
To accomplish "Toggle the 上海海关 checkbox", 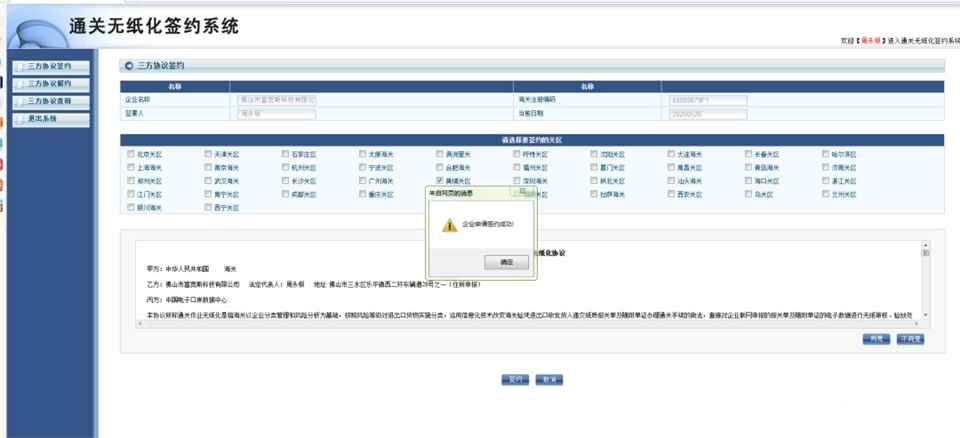I will click(x=131, y=168).
